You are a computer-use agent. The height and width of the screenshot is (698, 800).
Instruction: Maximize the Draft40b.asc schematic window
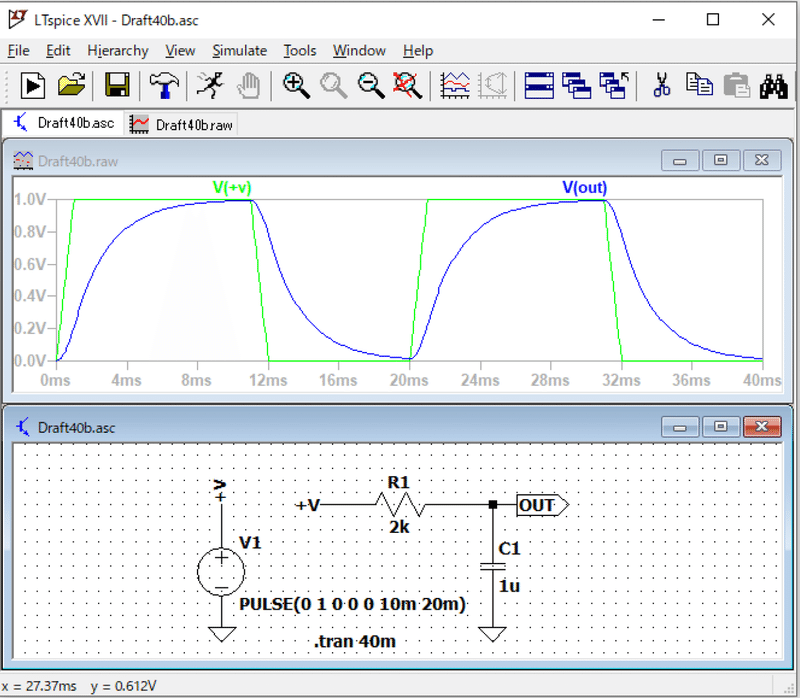click(x=720, y=427)
